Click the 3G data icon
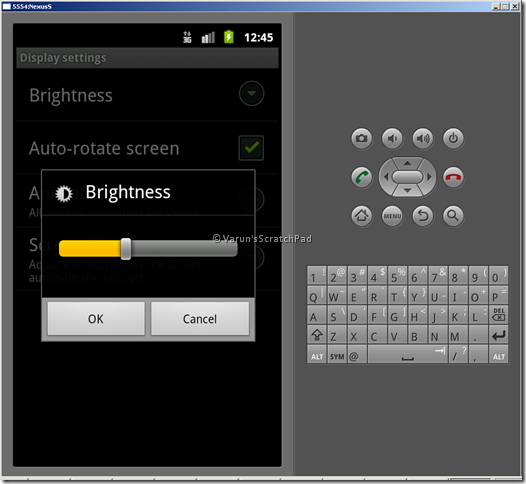The width and height of the screenshot is (526, 484). coord(187,37)
